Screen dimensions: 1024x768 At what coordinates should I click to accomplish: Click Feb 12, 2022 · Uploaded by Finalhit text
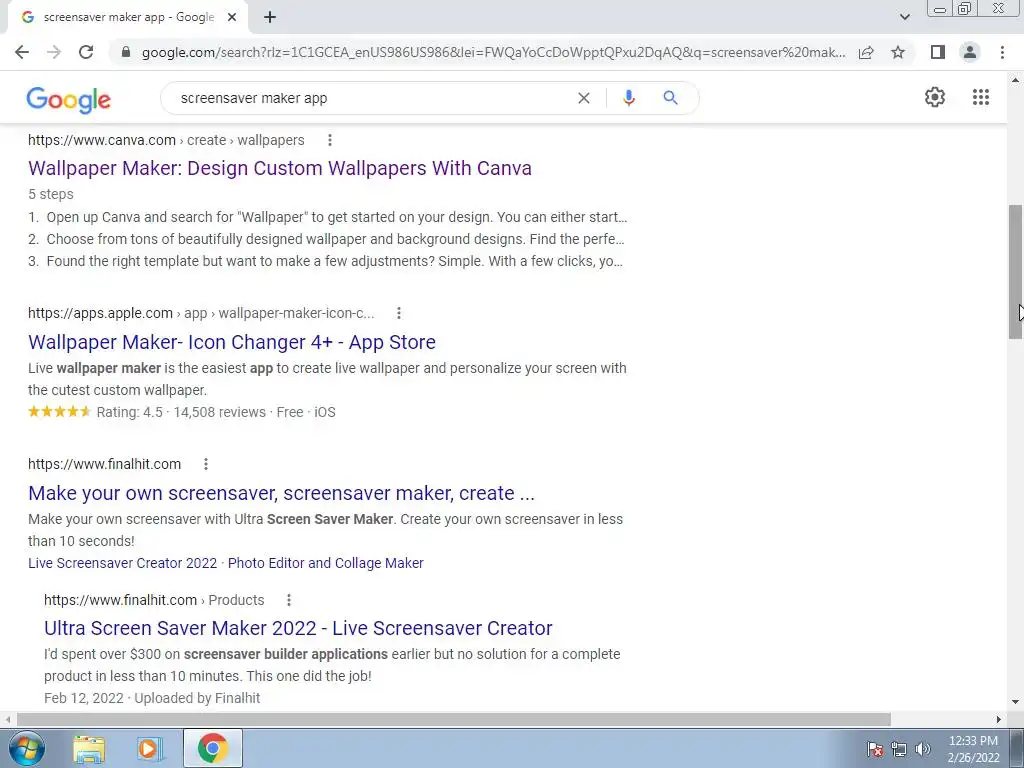(x=152, y=698)
